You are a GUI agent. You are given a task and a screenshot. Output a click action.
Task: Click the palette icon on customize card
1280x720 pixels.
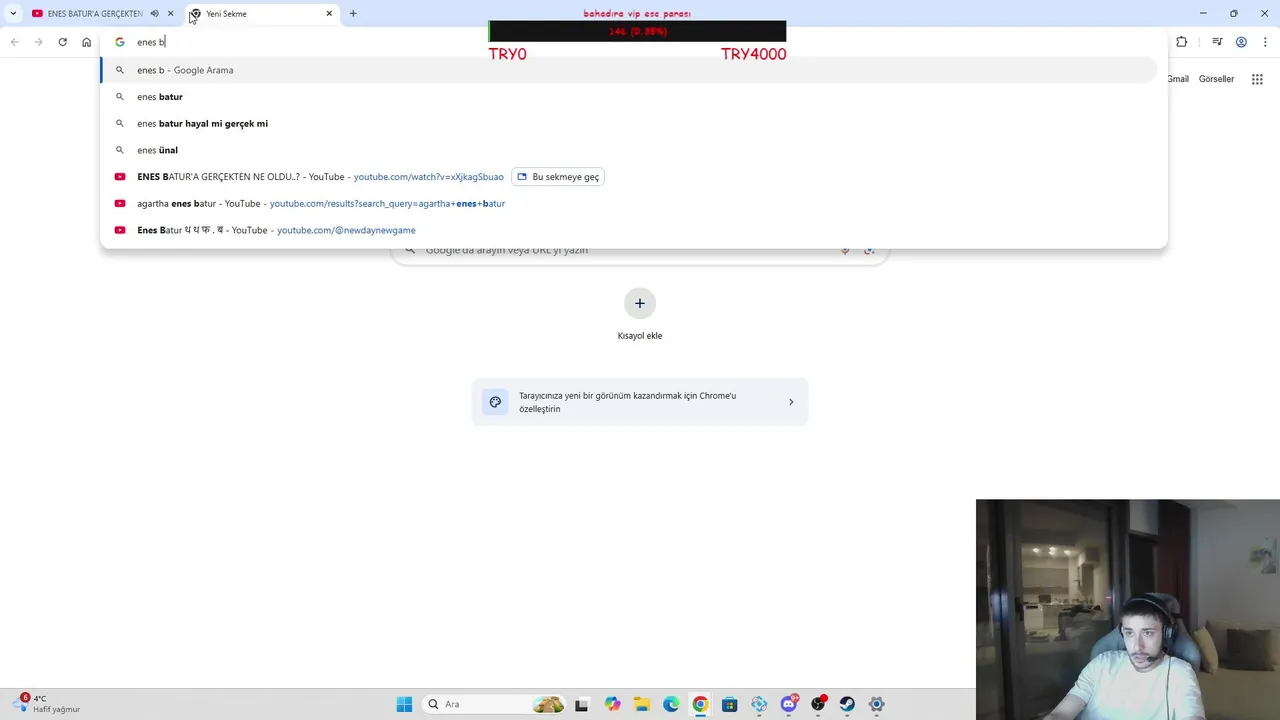coord(495,402)
